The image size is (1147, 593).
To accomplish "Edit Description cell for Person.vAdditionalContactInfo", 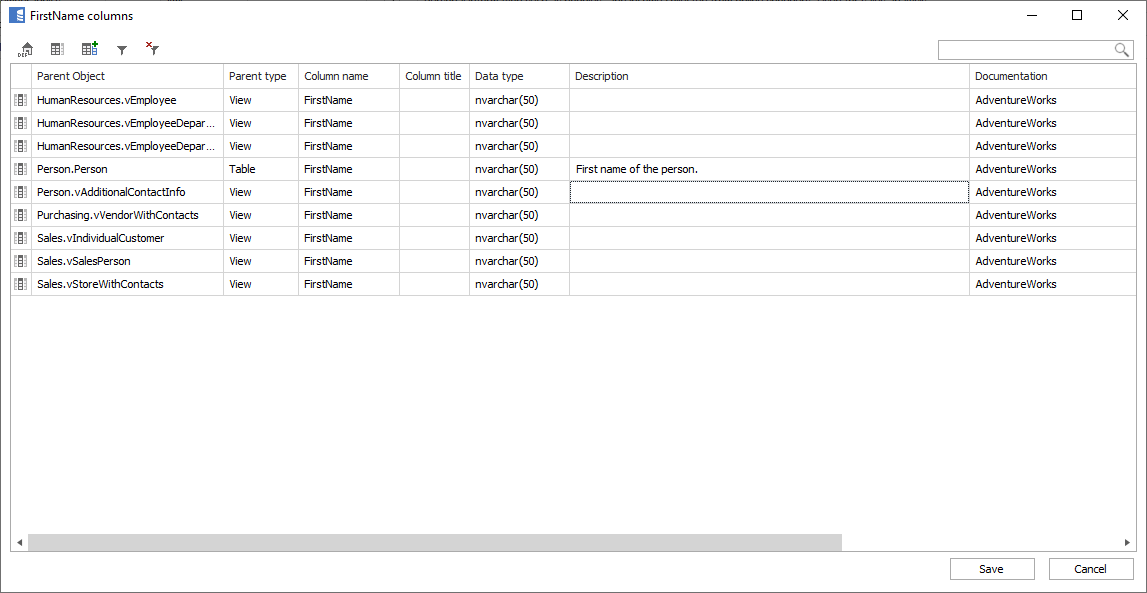I will click(768, 192).
